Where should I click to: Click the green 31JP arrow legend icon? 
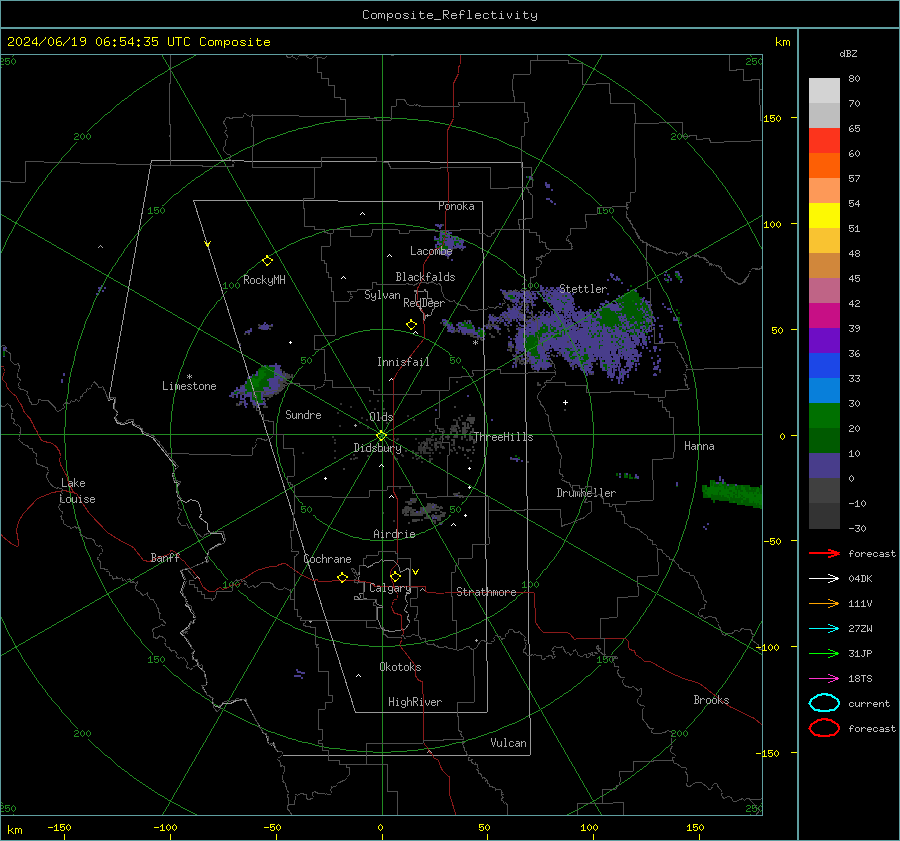[x=824, y=653]
